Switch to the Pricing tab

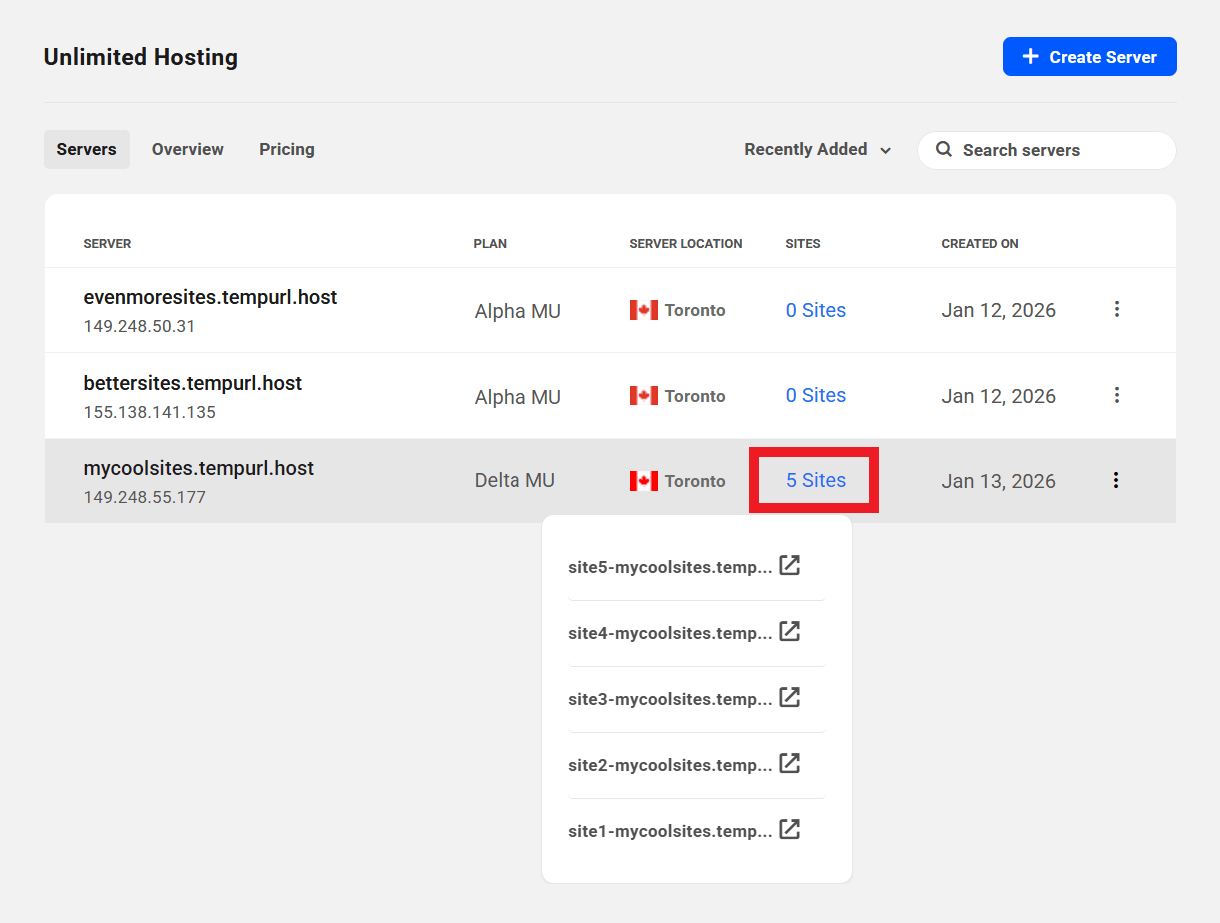pyautogui.click(x=287, y=149)
